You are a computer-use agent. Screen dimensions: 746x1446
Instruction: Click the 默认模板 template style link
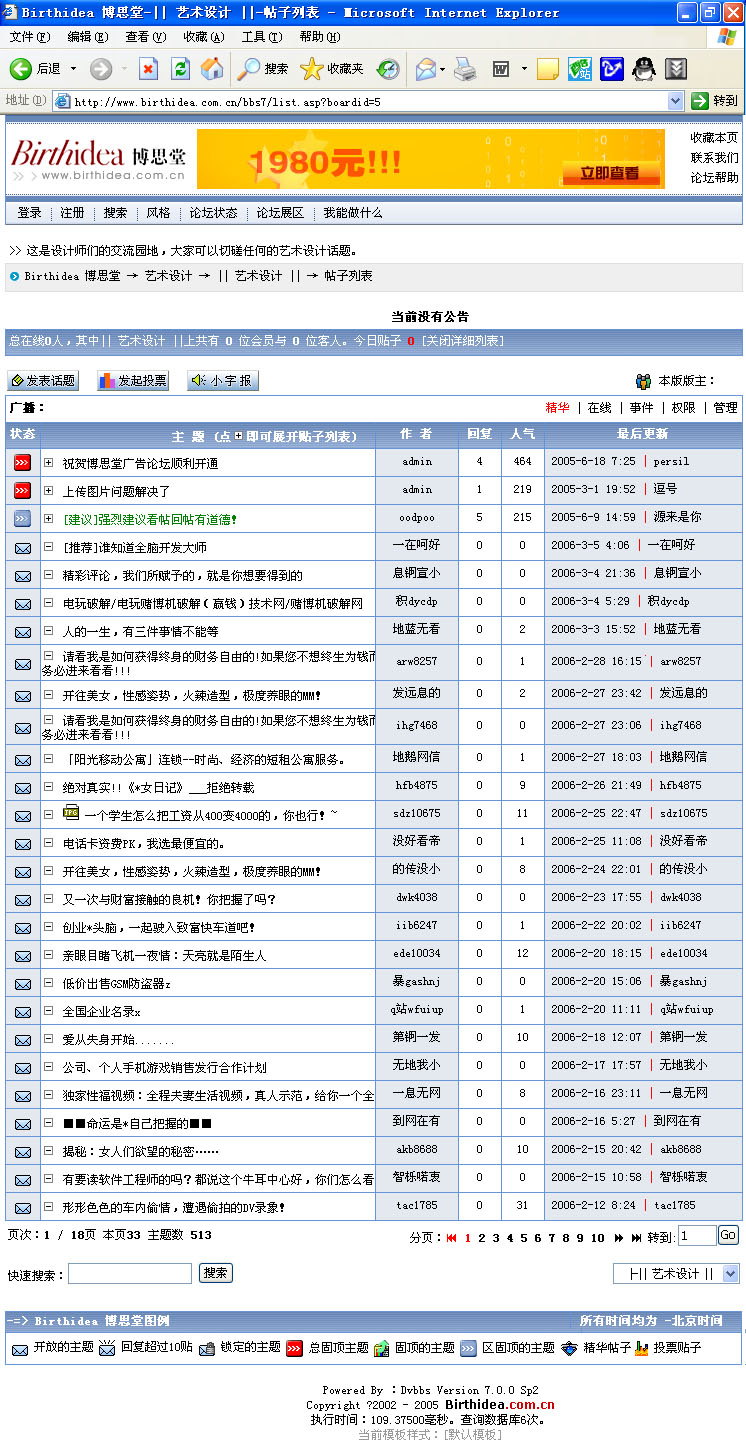474,1434
